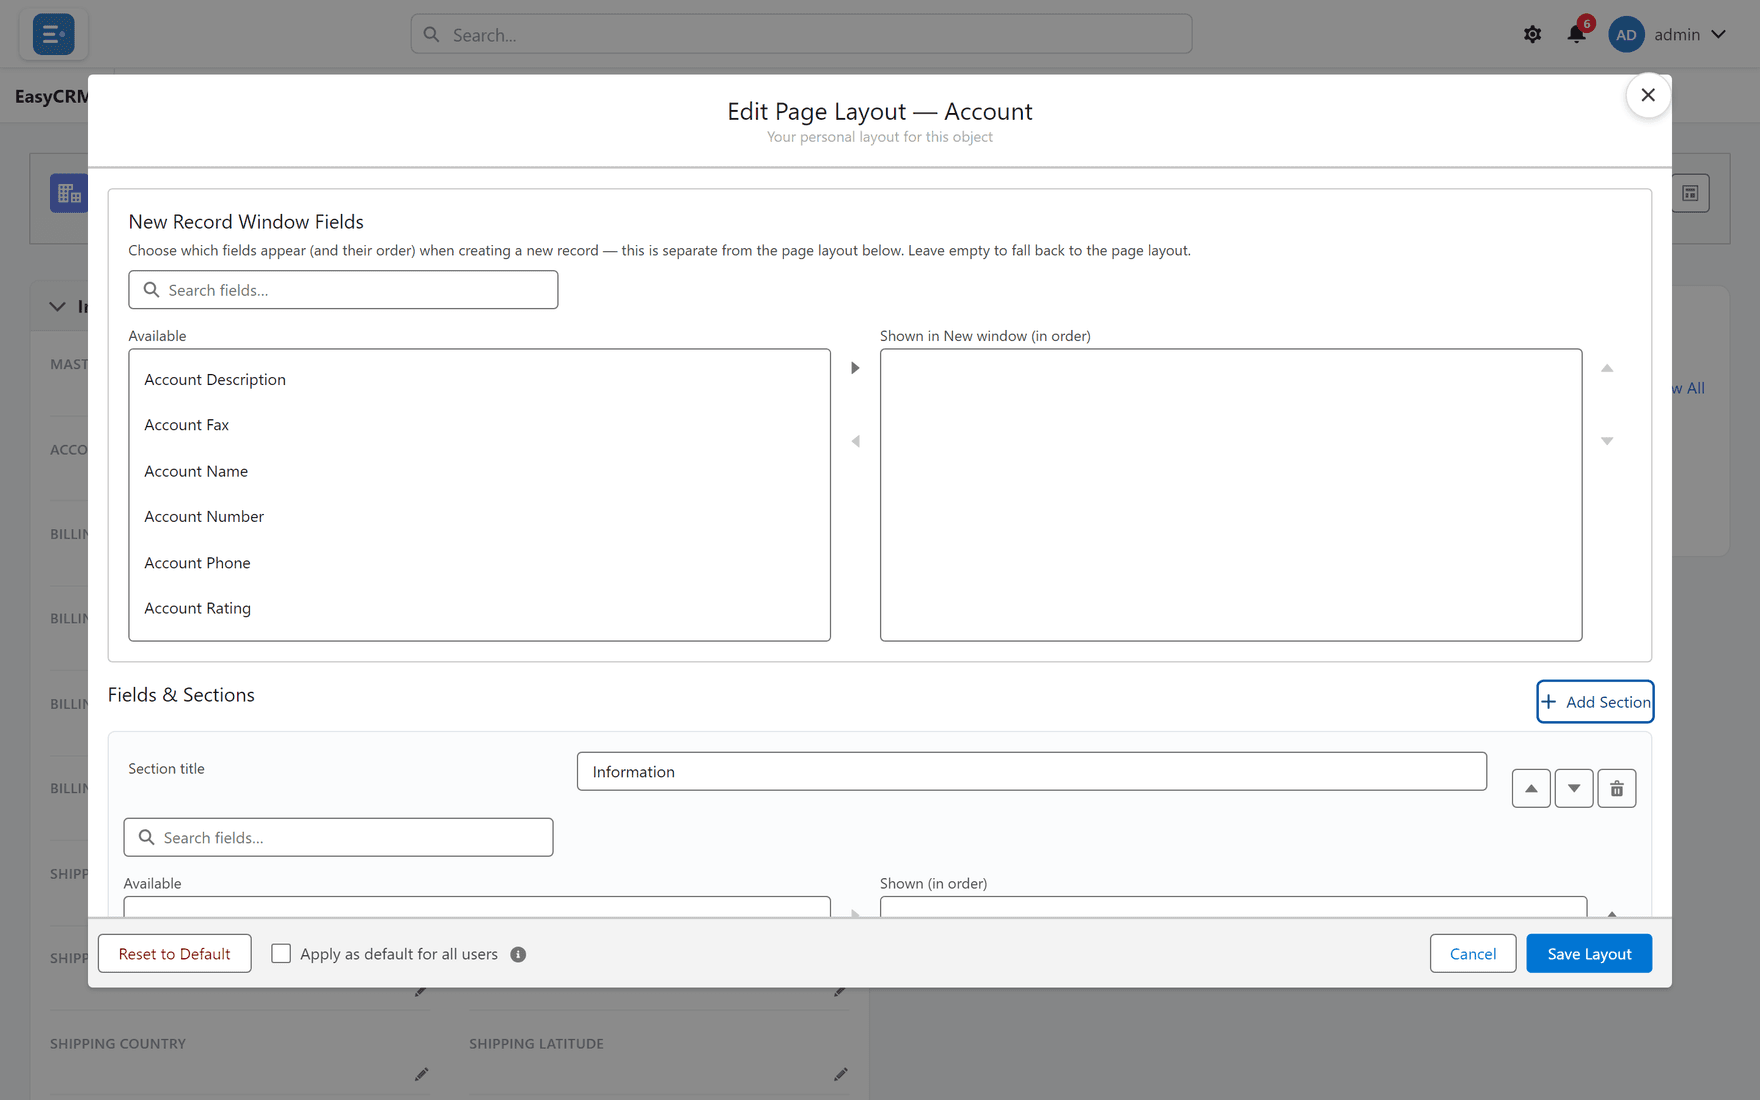Edit the Shipping Latitude field pencil
Screen dimensions: 1760x1100
[840, 1074]
